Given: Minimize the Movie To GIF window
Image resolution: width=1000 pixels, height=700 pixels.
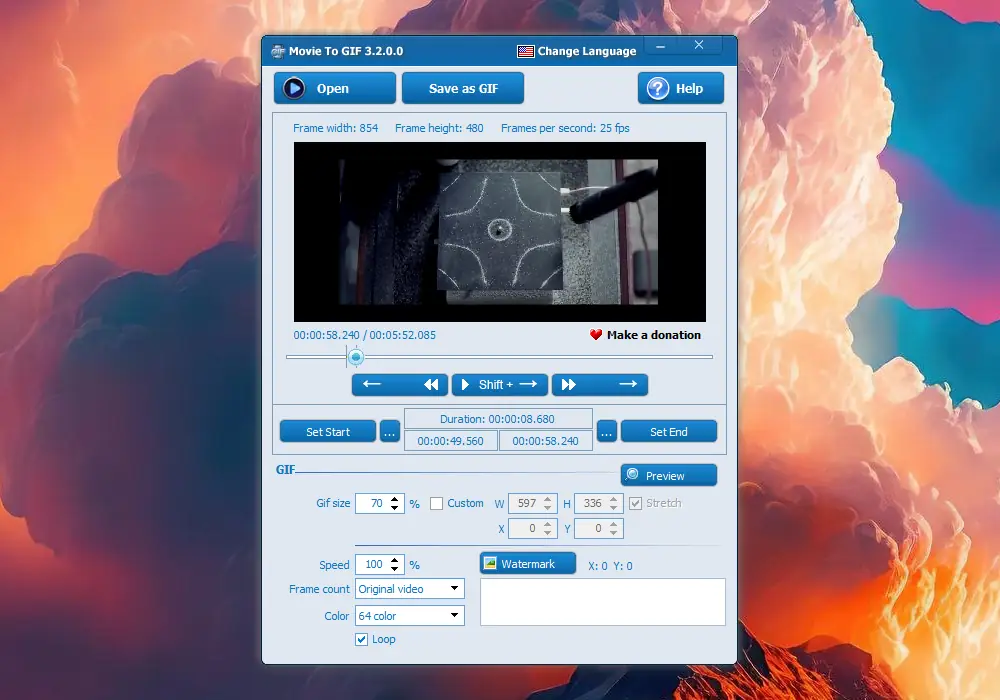Looking at the screenshot, I should tap(661, 46).
